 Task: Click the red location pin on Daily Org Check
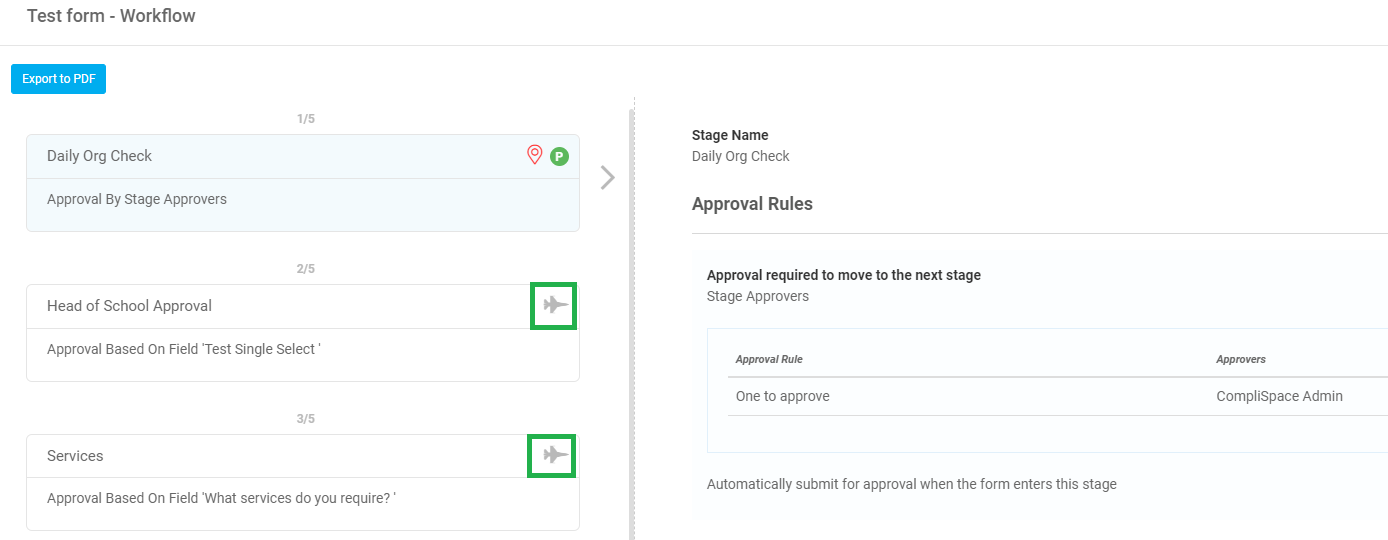click(534, 155)
